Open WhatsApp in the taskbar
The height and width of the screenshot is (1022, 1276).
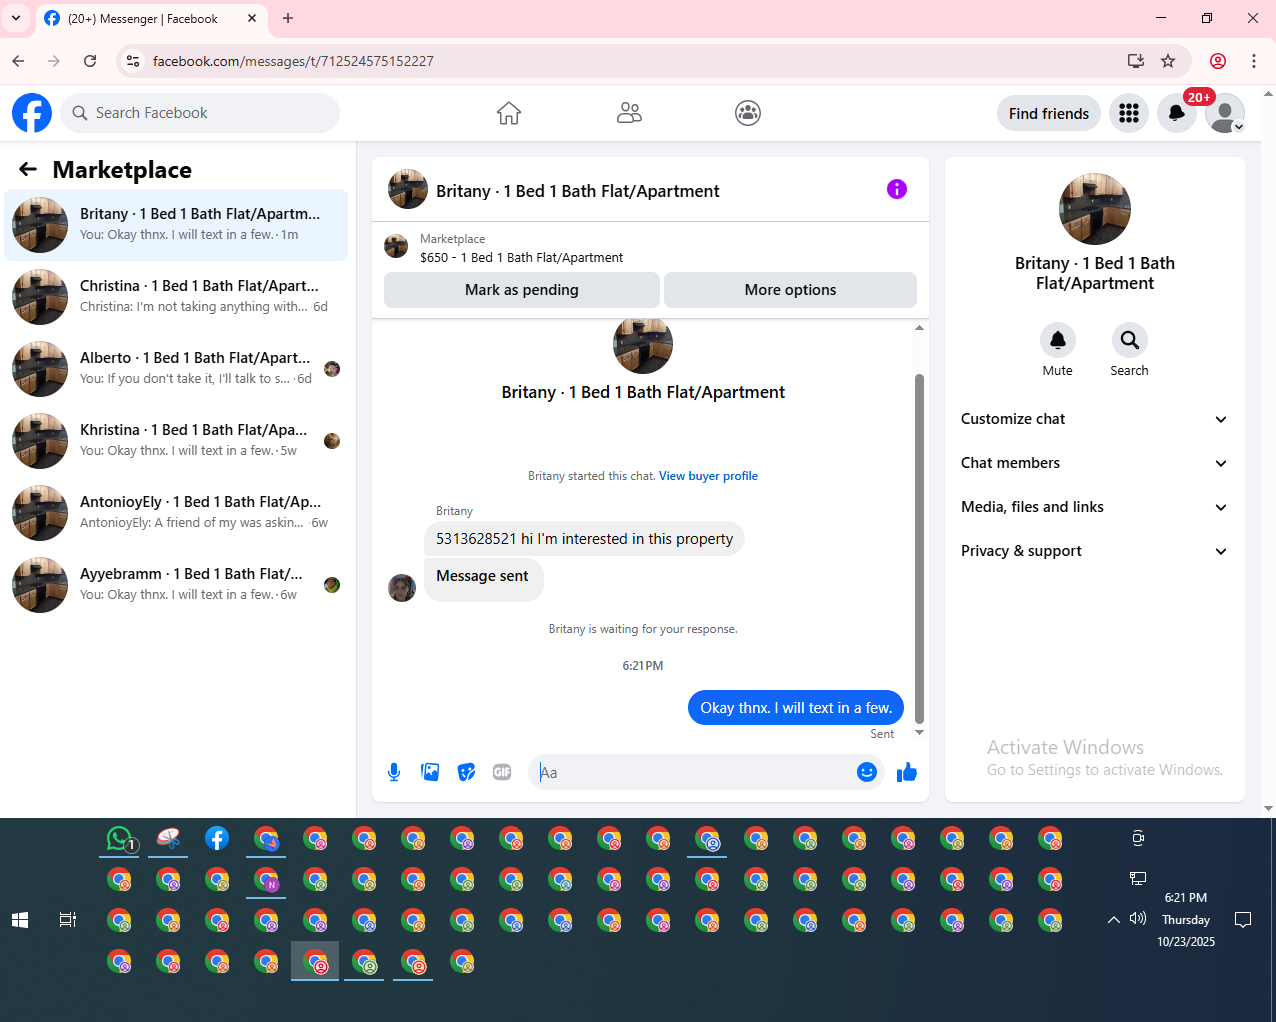click(x=120, y=839)
